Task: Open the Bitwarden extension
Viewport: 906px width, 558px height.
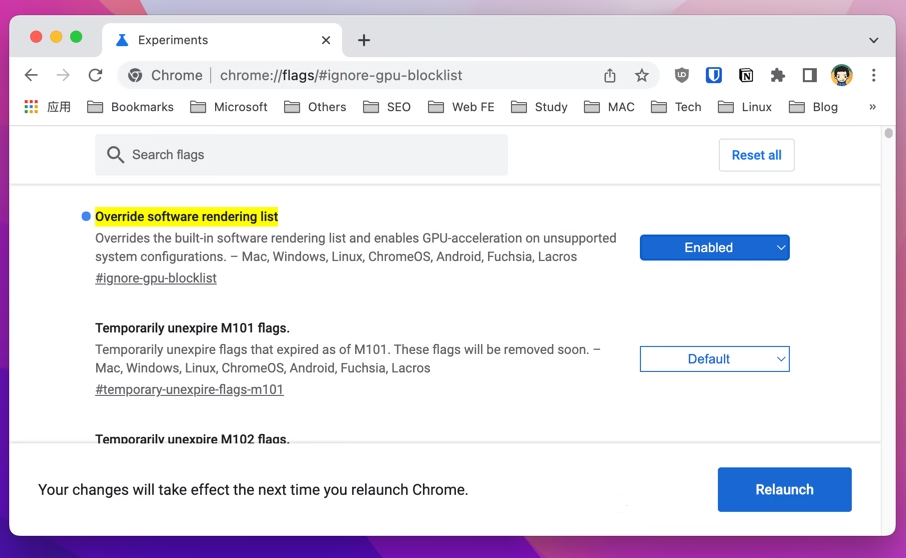Action: coord(714,75)
